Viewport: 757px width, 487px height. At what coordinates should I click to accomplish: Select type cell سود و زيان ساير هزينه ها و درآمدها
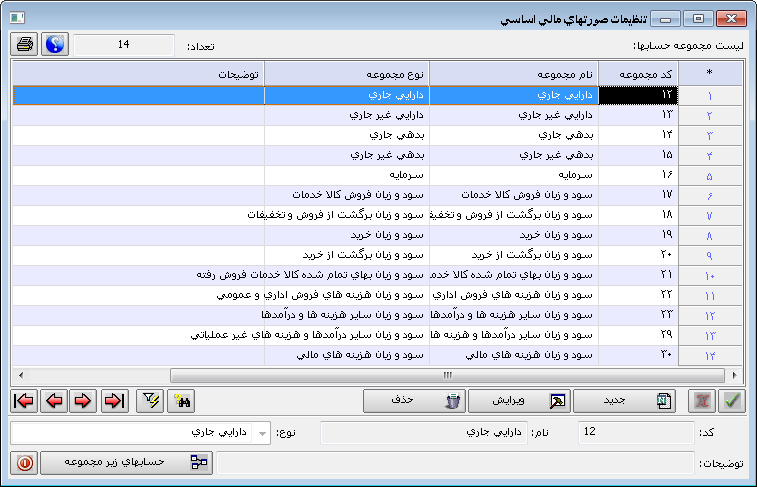(x=347, y=315)
